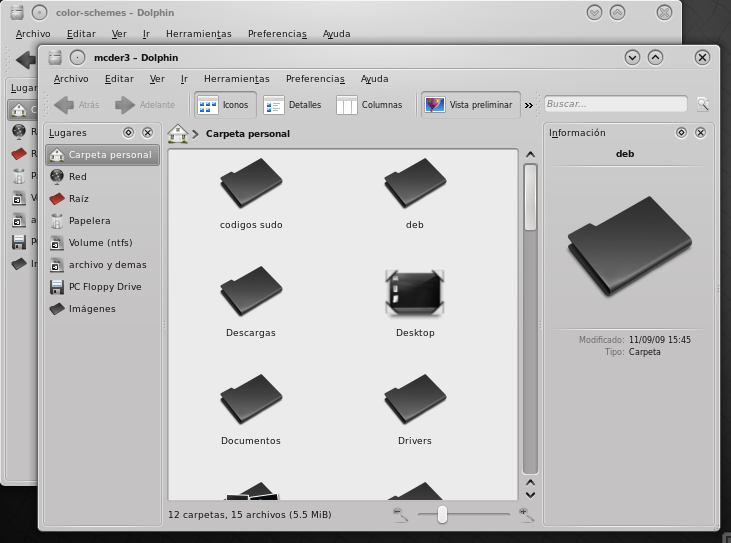
Task: Open the codigos sudo folder
Action: [251, 194]
